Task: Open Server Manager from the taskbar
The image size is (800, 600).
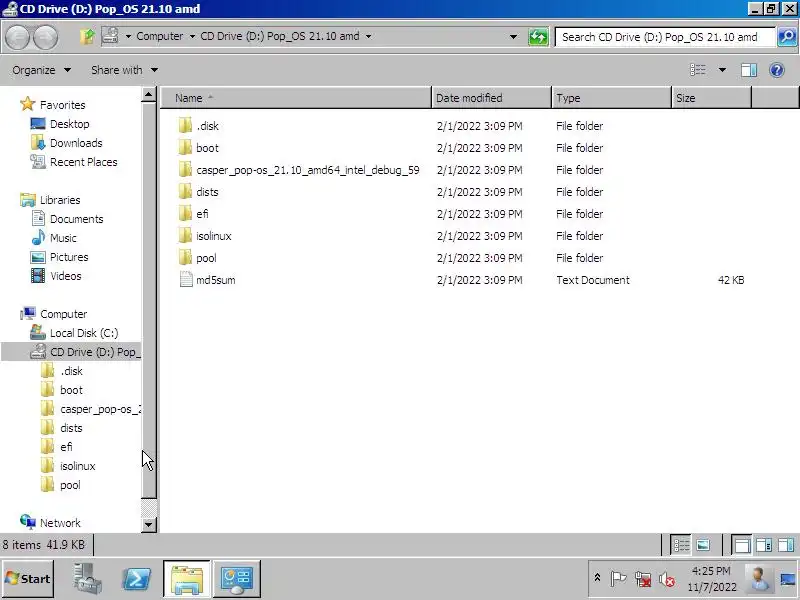Action: 87,579
